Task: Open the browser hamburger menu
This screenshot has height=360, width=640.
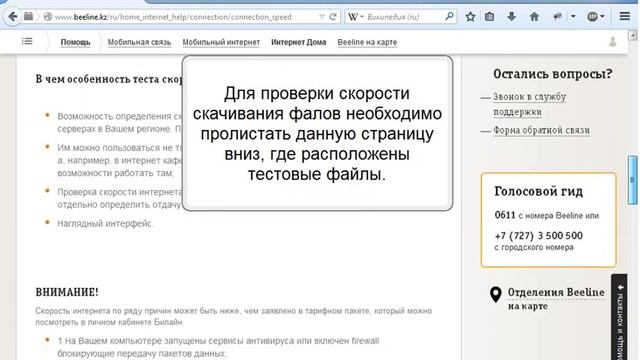Action: [624, 16]
